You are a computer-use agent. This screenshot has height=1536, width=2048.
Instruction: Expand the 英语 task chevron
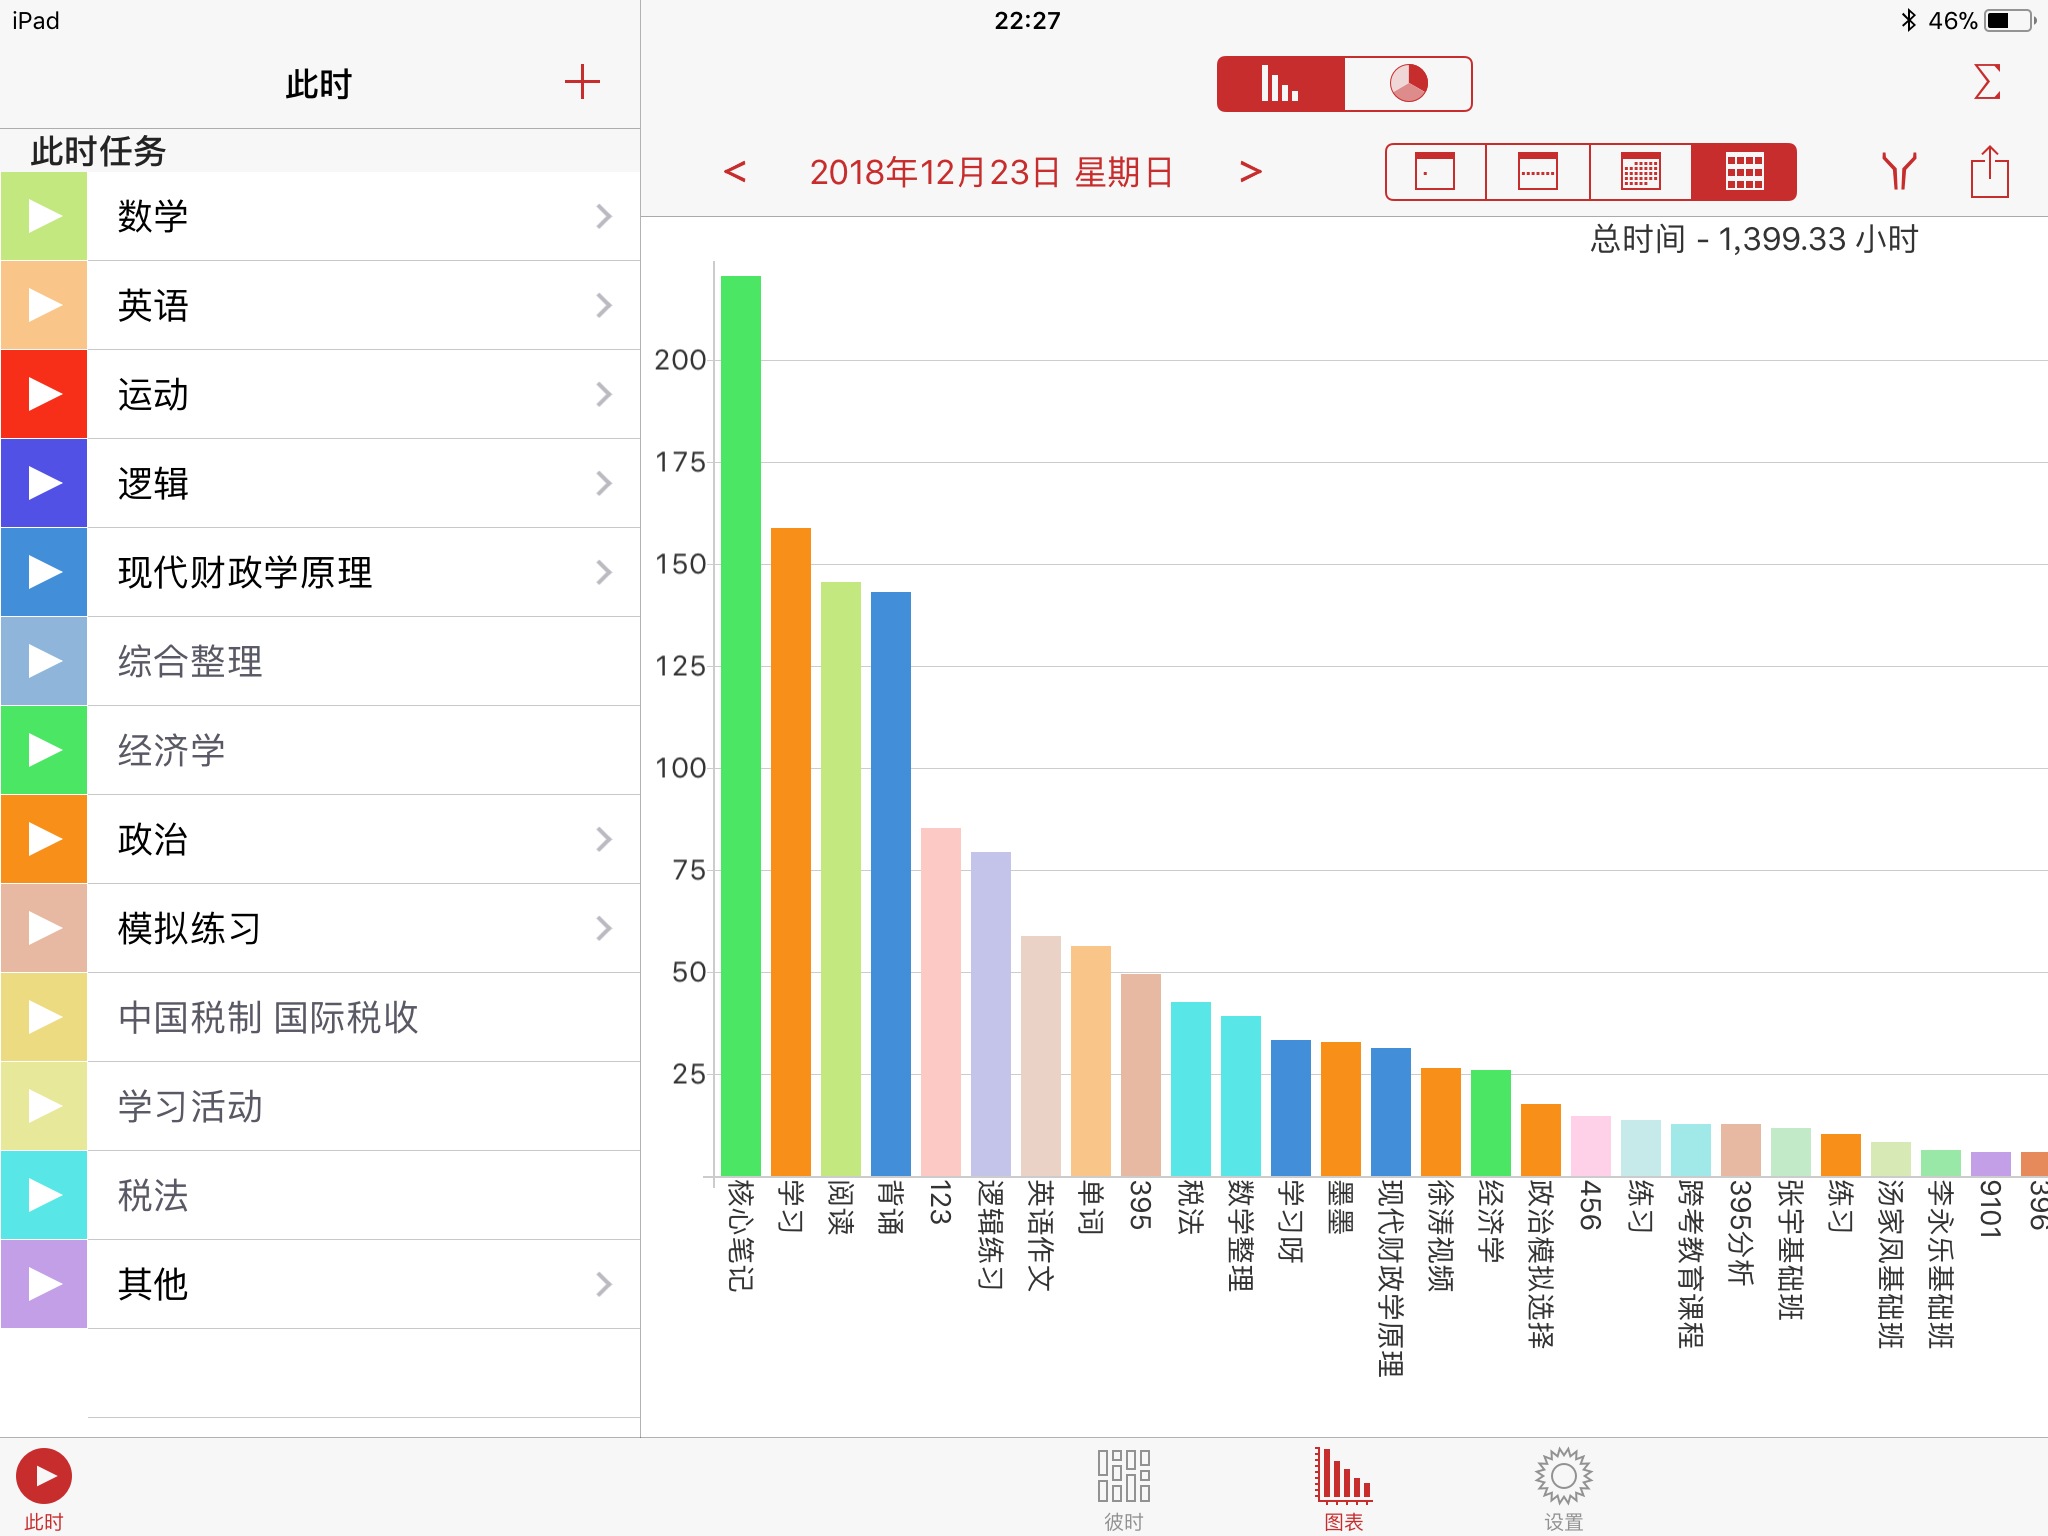click(604, 305)
